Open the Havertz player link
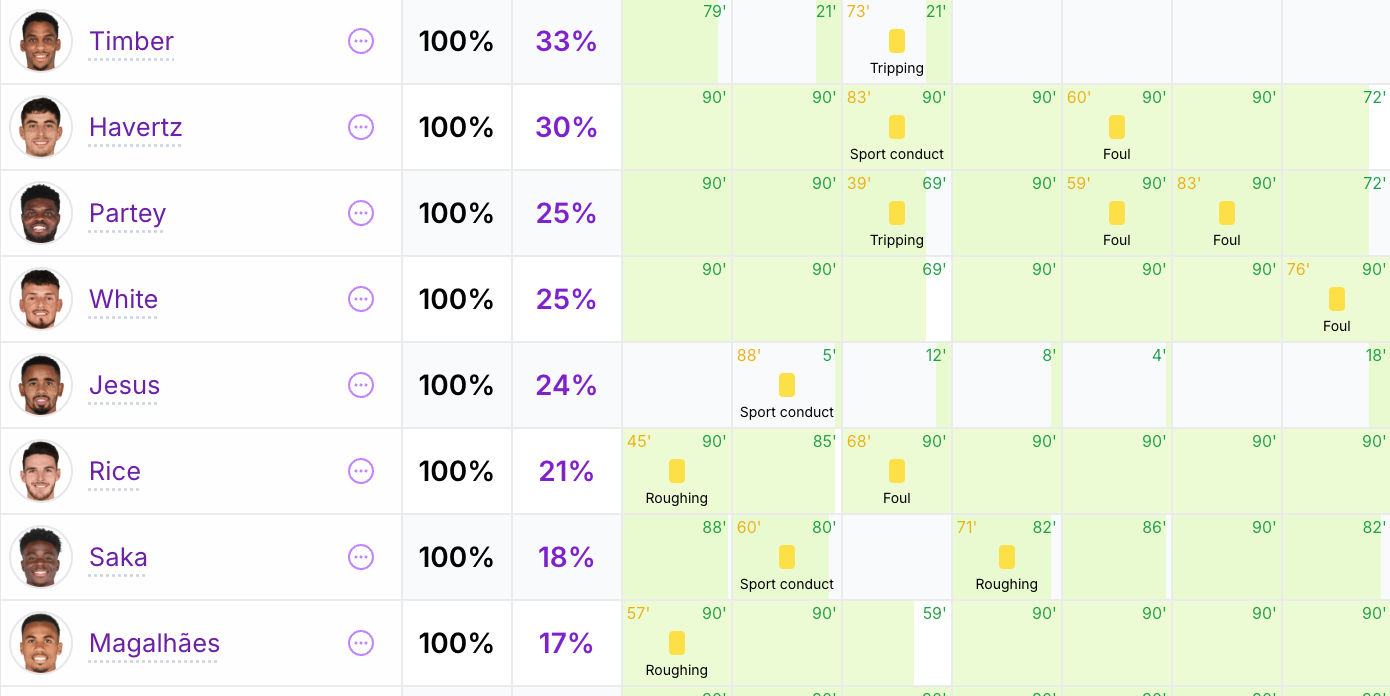 [x=135, y=127]
